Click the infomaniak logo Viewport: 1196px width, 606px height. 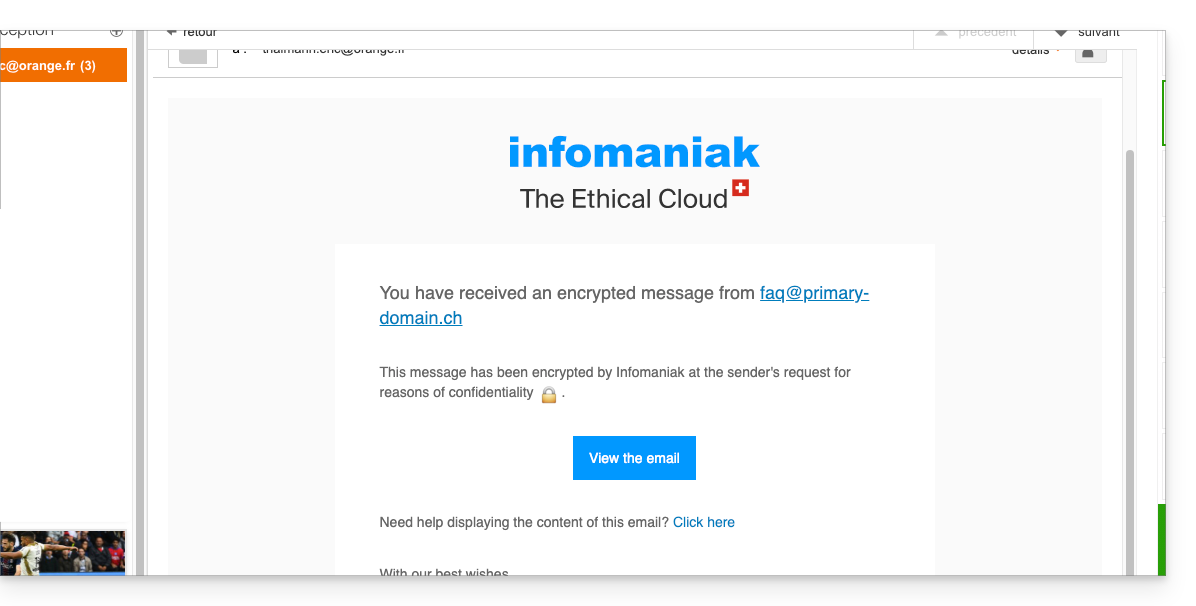tap(634, 152)
